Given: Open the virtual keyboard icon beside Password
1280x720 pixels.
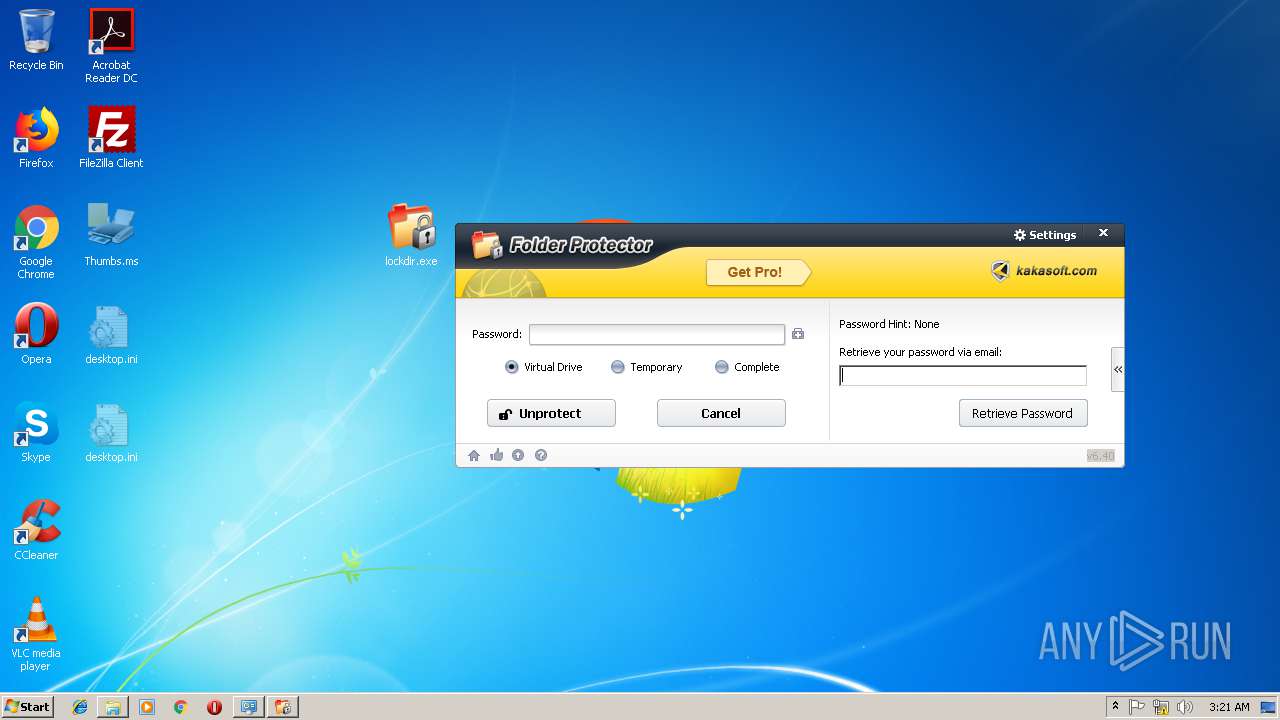Looking at the screenshot, I should pyautogui.click(x=798, y=334).
